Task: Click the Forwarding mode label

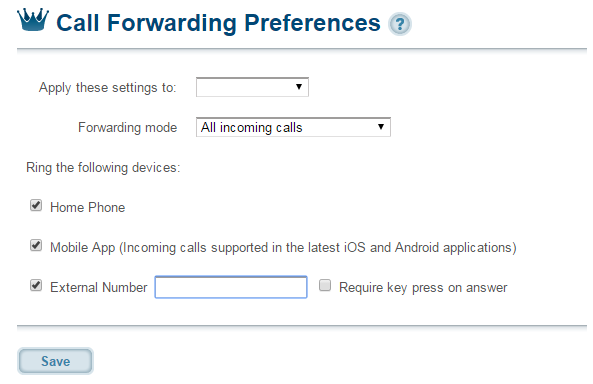Action: click(127, 127)
